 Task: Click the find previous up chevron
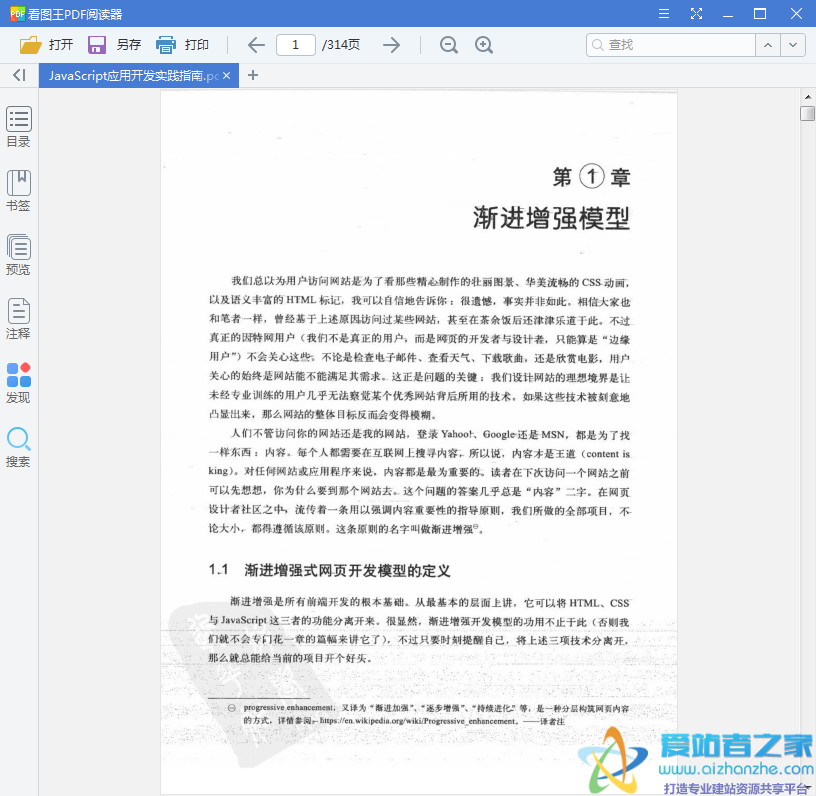(768, 45)
